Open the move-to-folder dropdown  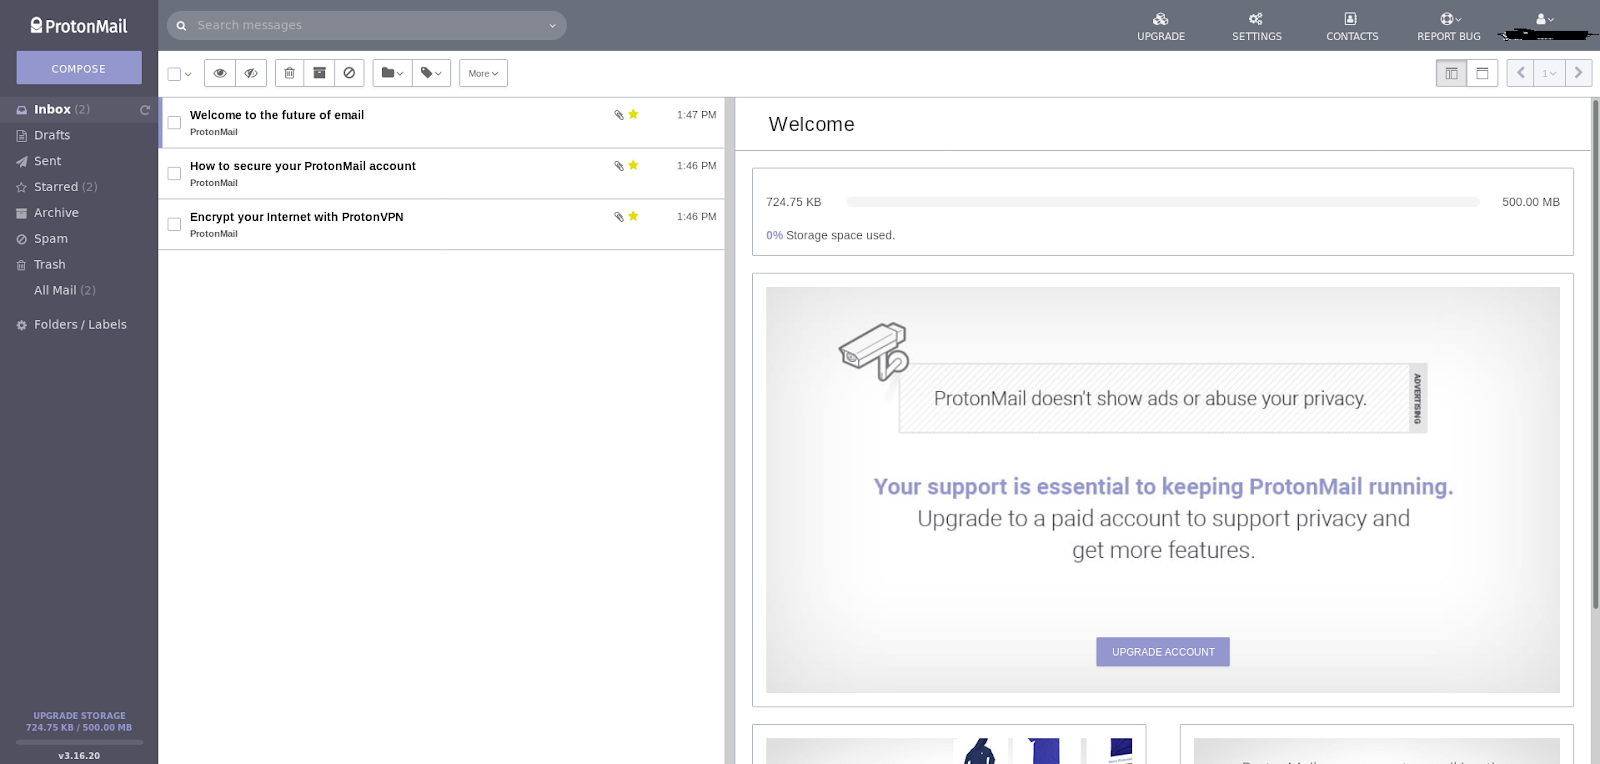click(392, 73)
